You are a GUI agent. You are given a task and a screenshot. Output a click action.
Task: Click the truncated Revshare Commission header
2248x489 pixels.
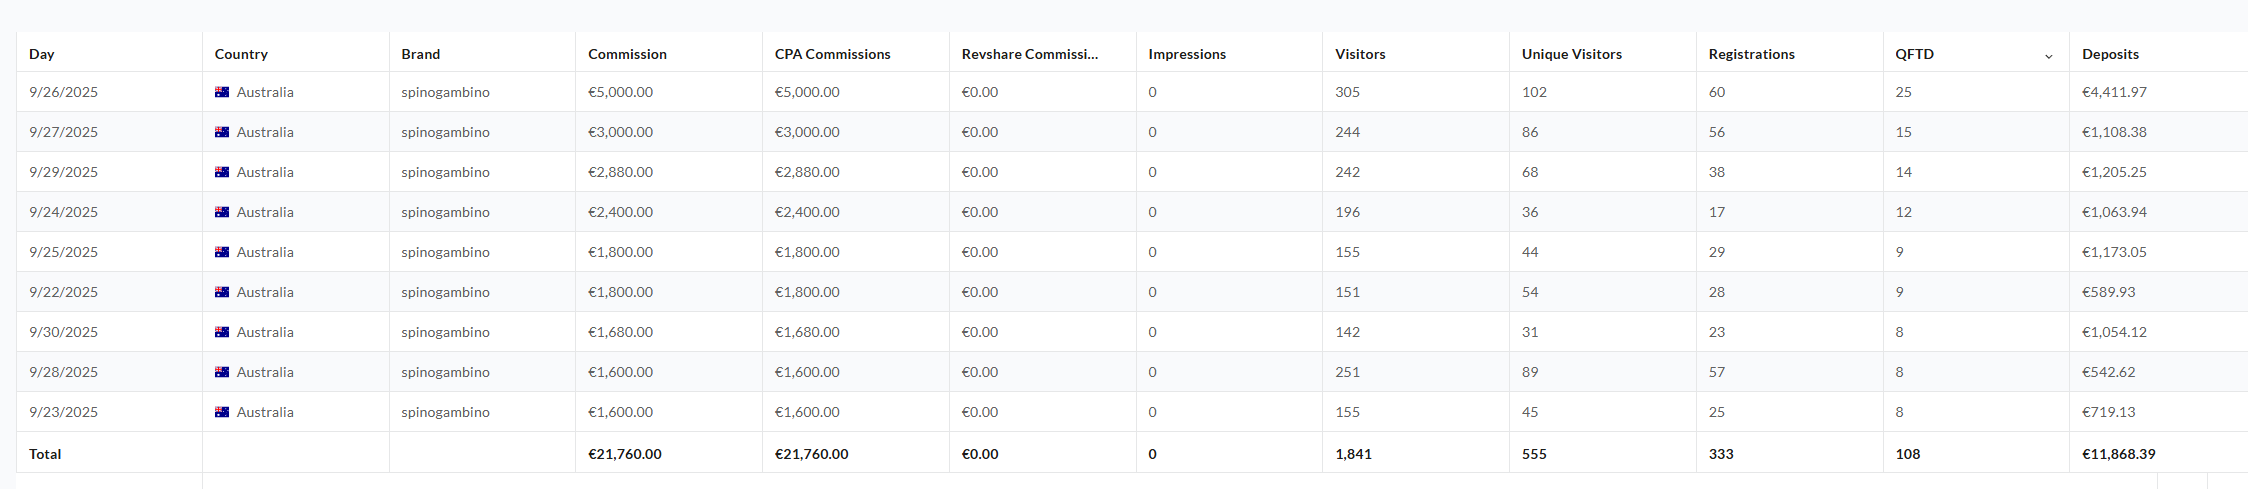click(1029, 54)
